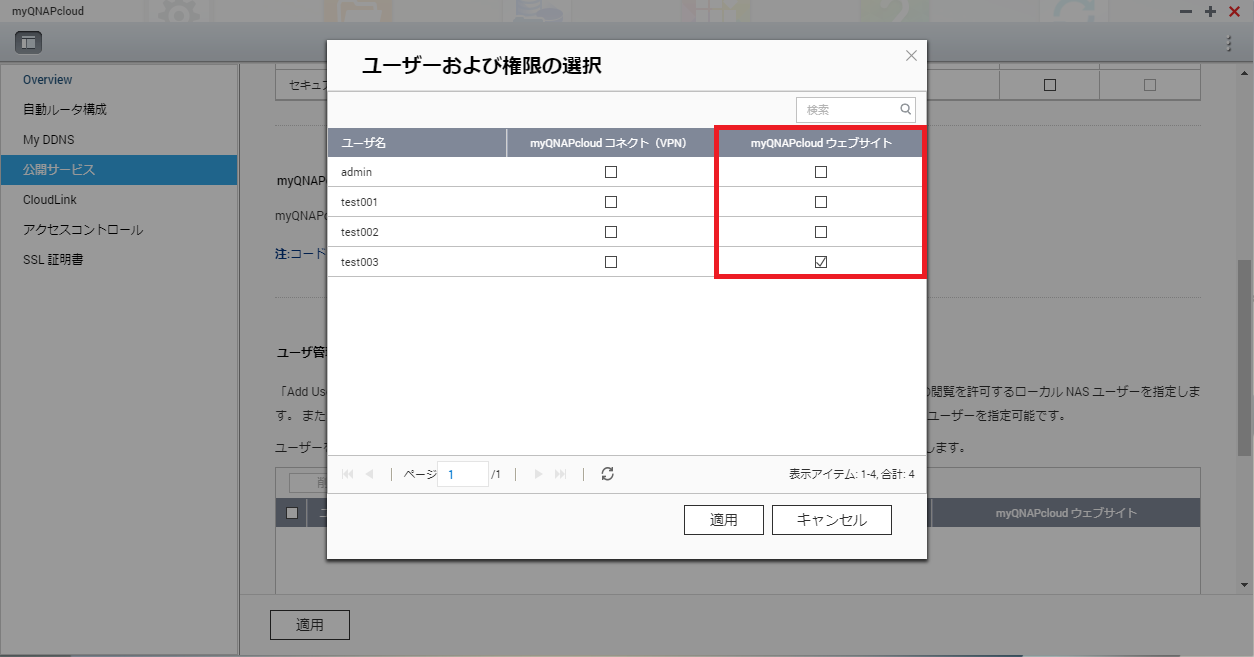Enable myQNAPcloud コネクト (VPN) for admin

pos(611,172)
